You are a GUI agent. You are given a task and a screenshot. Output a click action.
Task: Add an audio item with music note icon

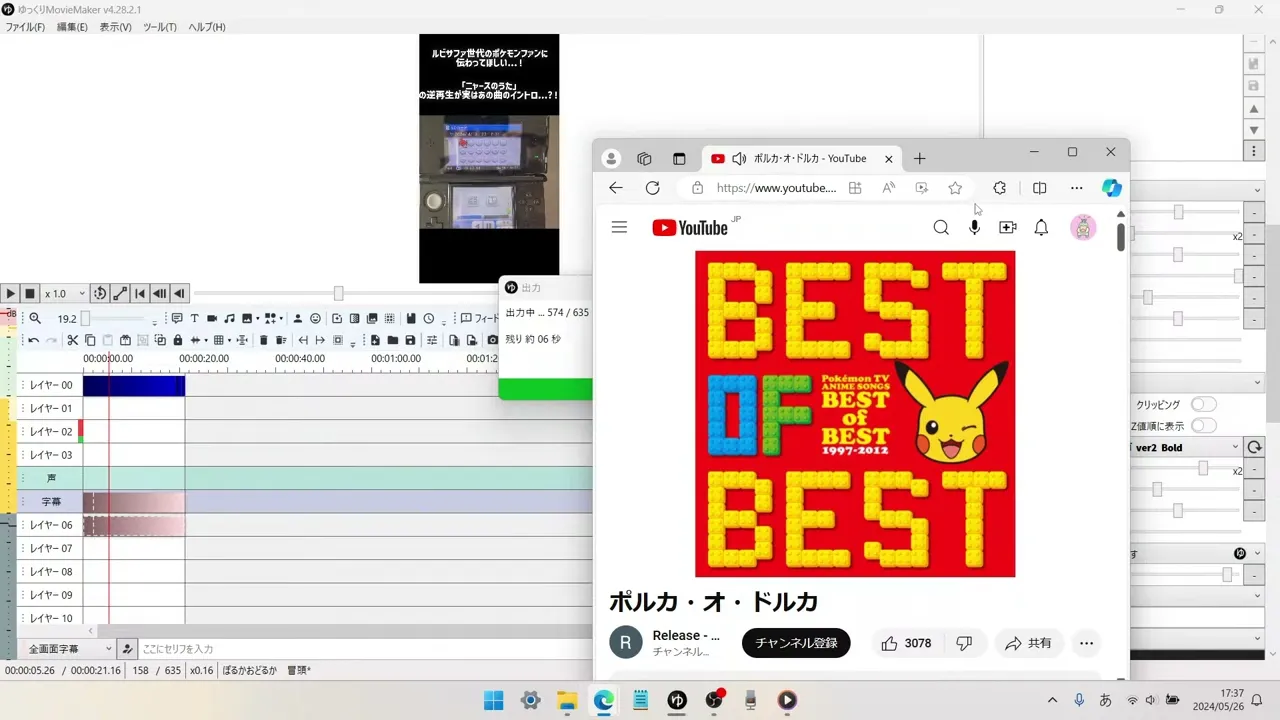(x=229, y=318)
